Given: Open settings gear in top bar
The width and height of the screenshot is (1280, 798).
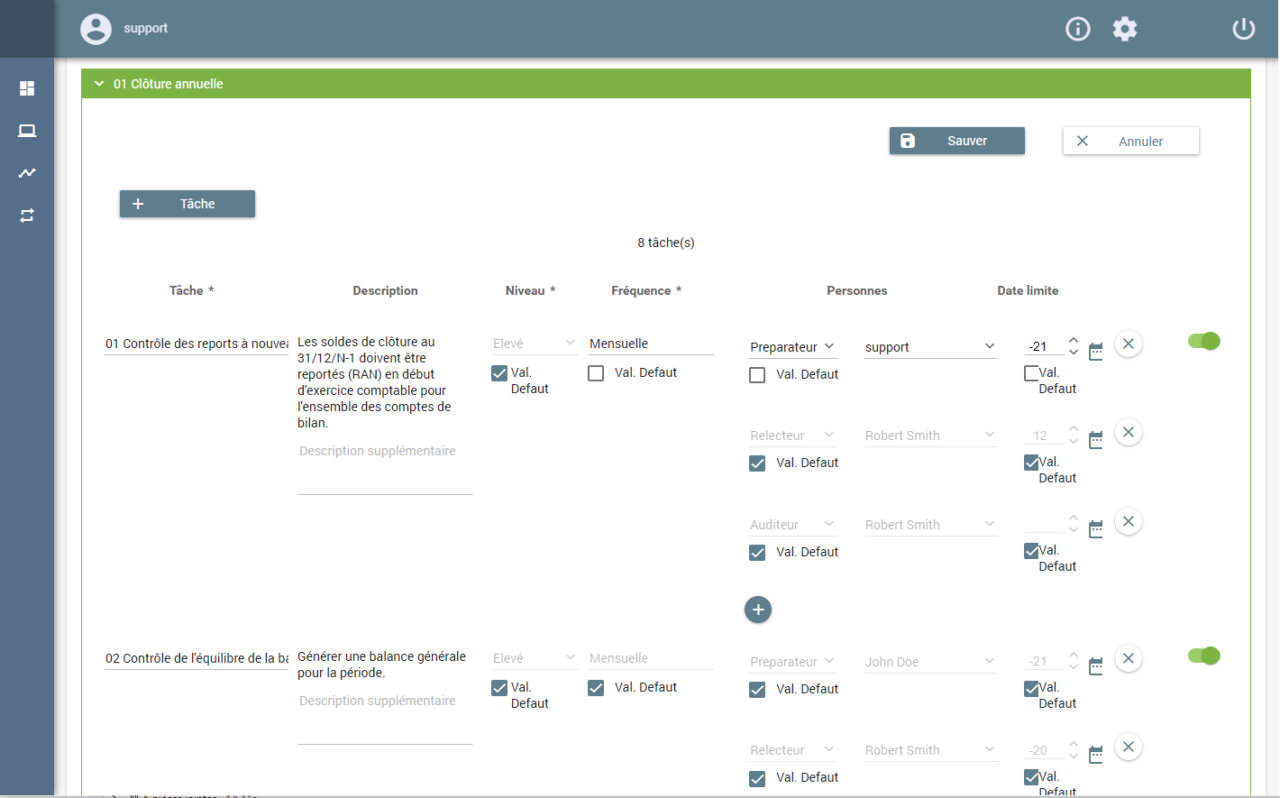Looking at the screenshot, I should 1125,29.
